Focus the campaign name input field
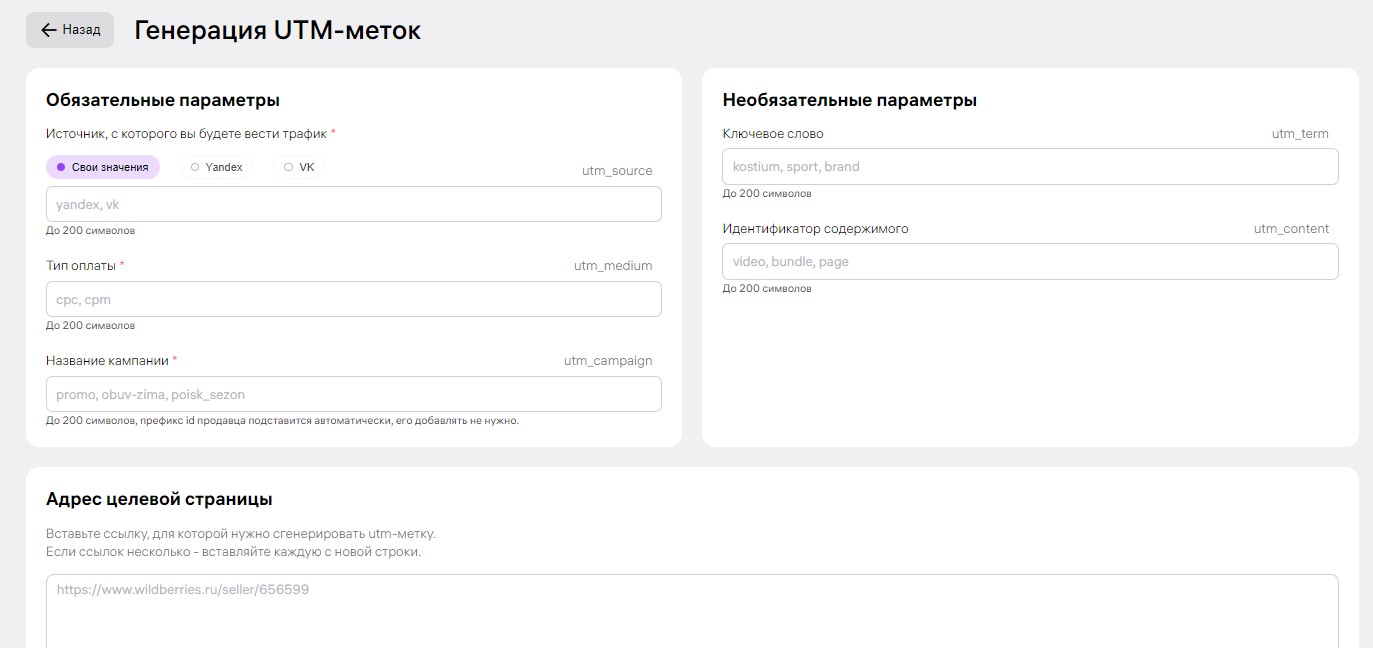Image resolution: width=1373 pixels, height=648 pixels. tap(353, 394)
